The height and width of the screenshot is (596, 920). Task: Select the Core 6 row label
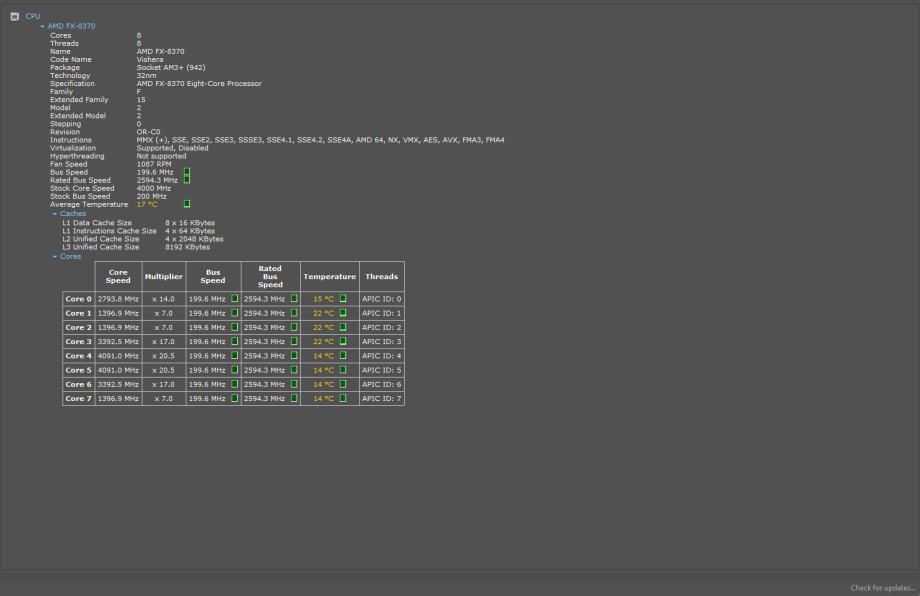pos(78,384)
